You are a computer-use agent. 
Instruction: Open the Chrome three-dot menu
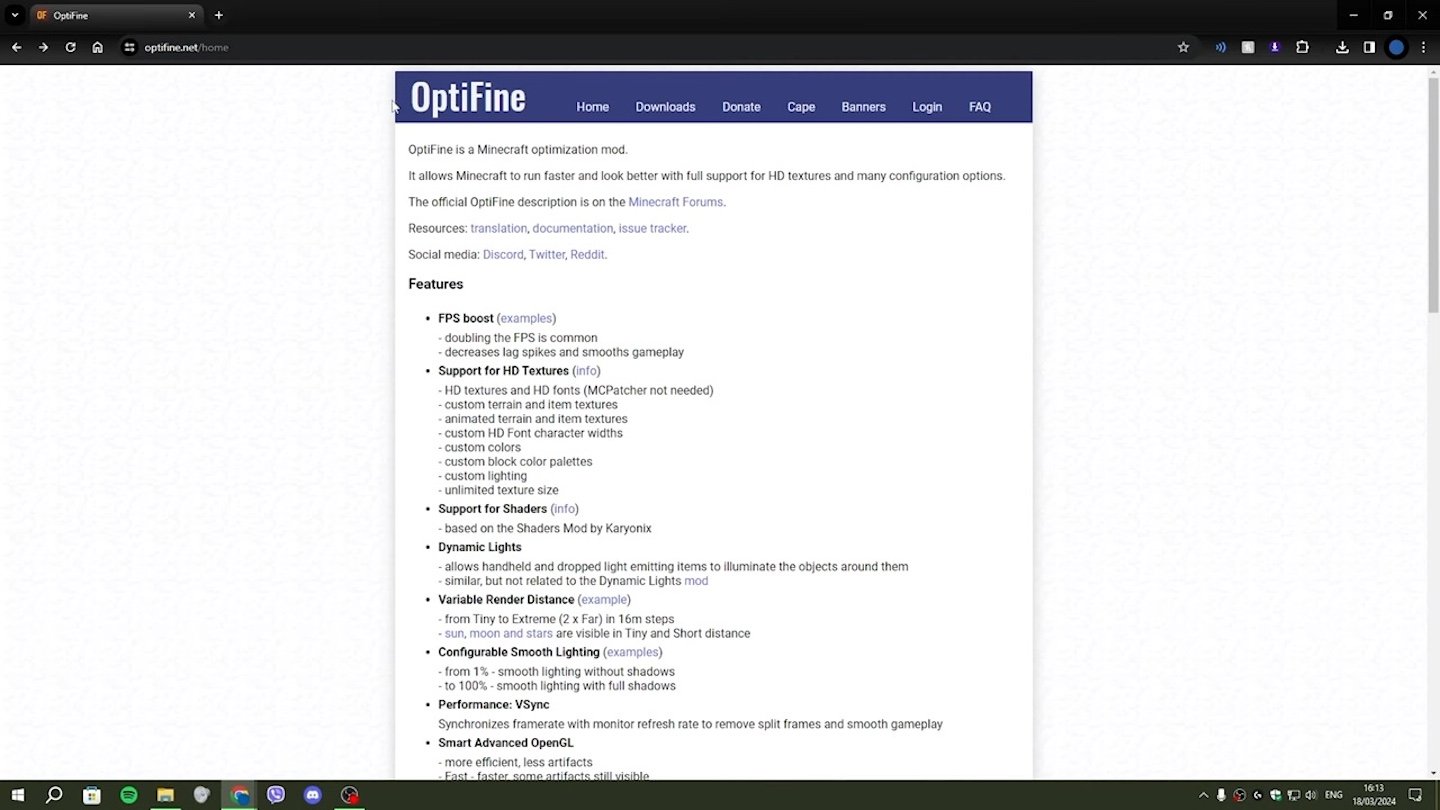point(1423,47)
